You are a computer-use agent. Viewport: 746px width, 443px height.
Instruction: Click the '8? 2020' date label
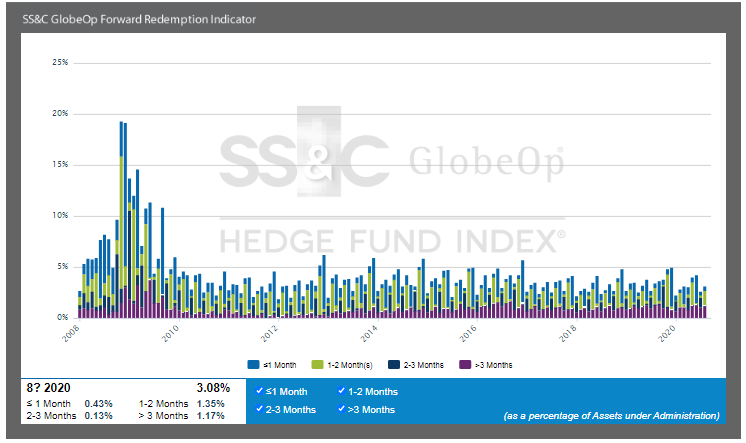(49, 388)
